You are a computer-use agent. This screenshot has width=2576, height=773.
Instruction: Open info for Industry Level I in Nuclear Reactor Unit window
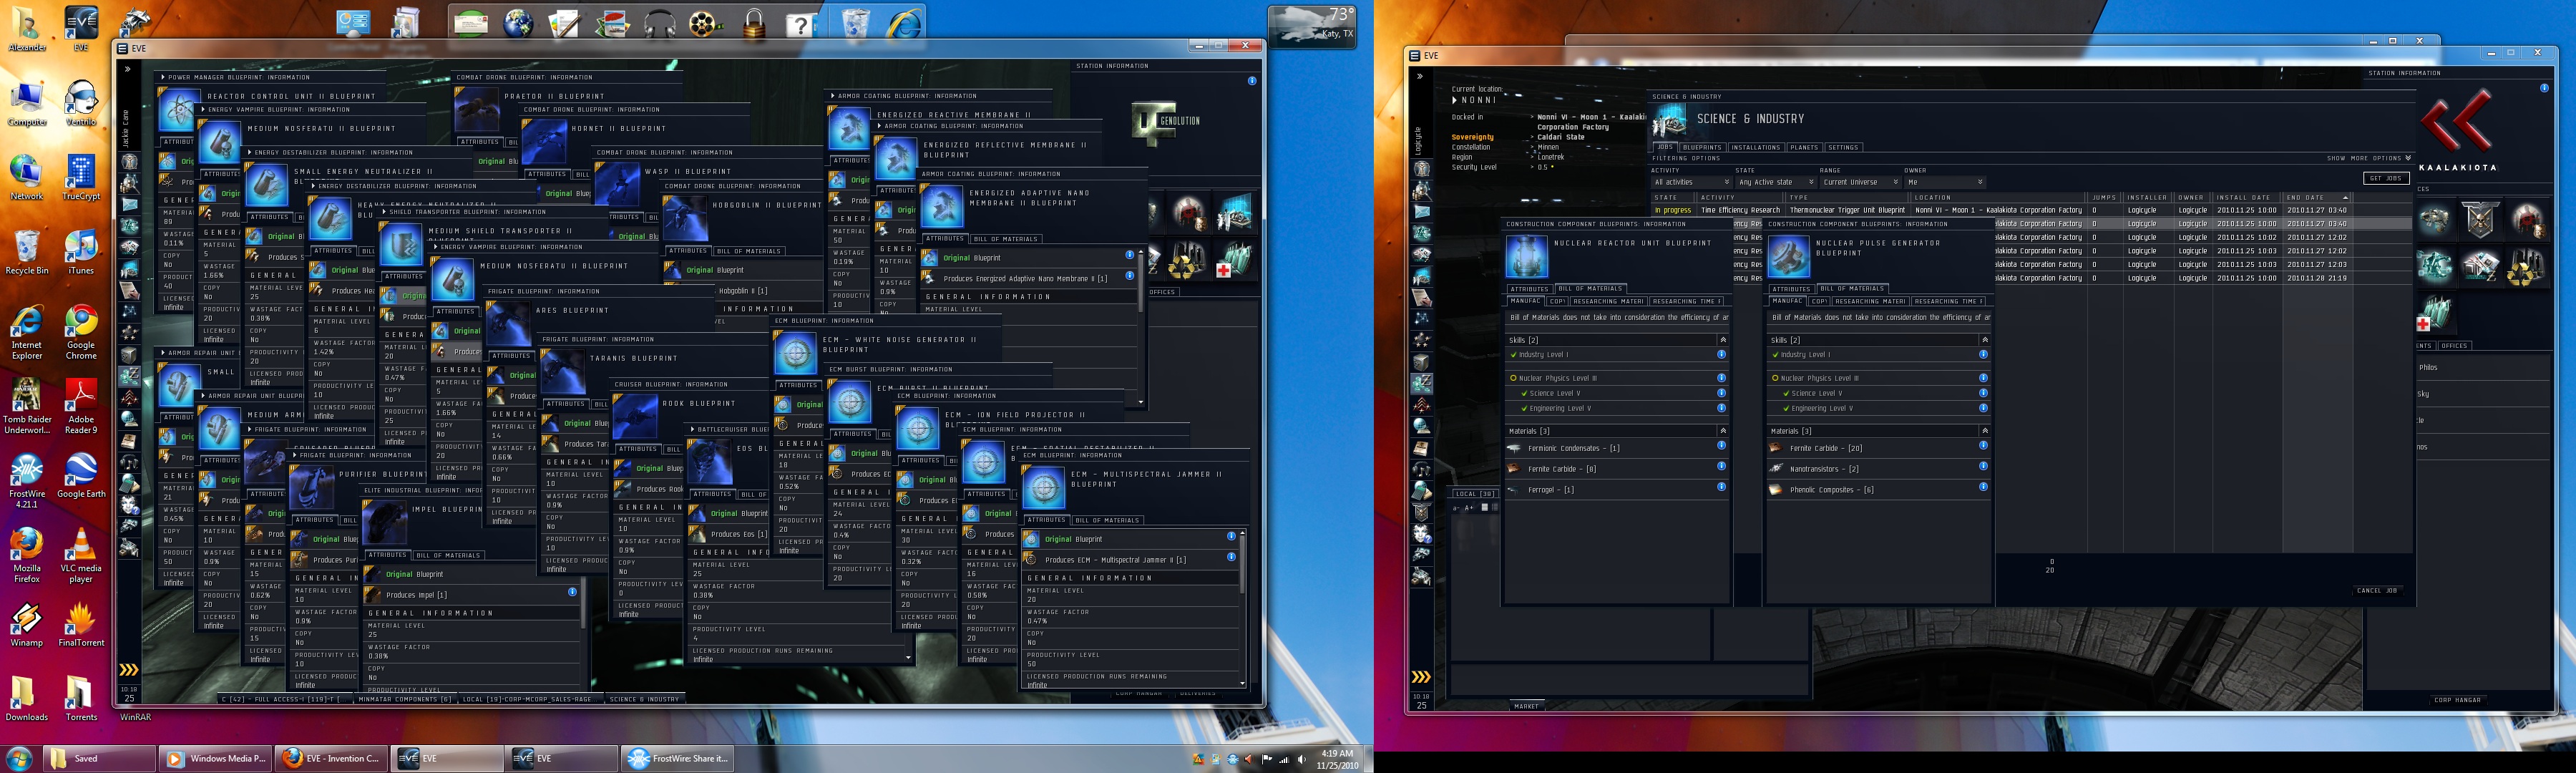1721,355
